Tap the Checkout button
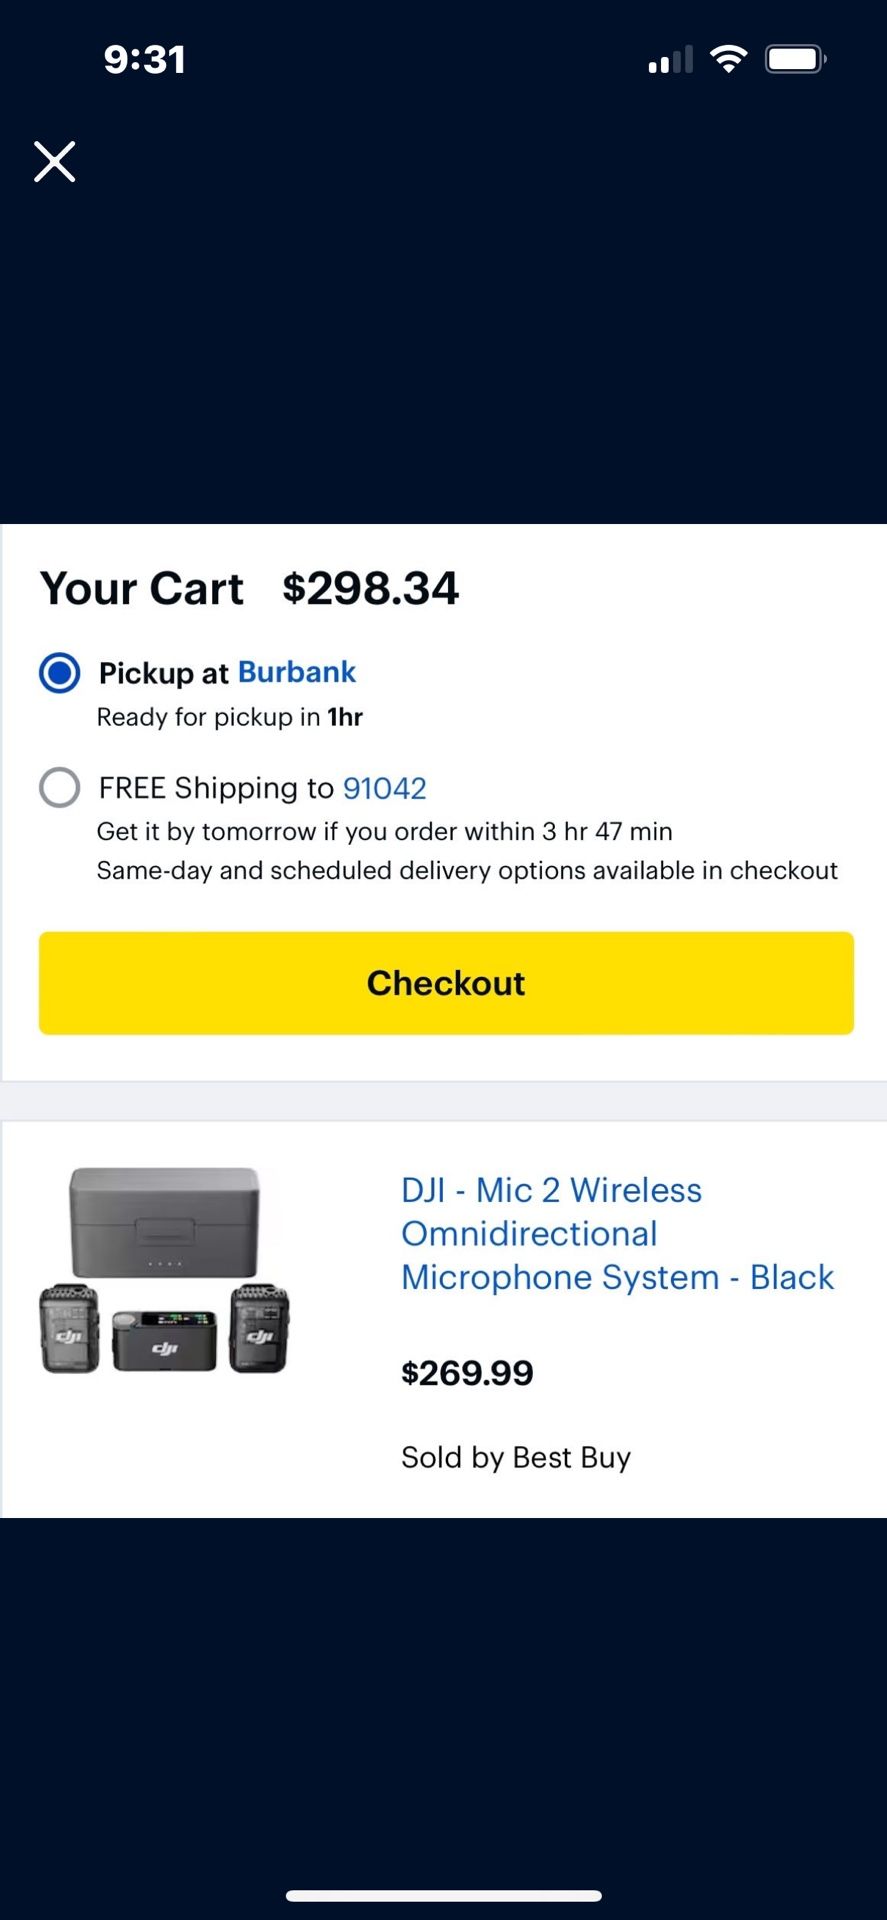The height and width of the screenshot is (1920, 887). 445,983
